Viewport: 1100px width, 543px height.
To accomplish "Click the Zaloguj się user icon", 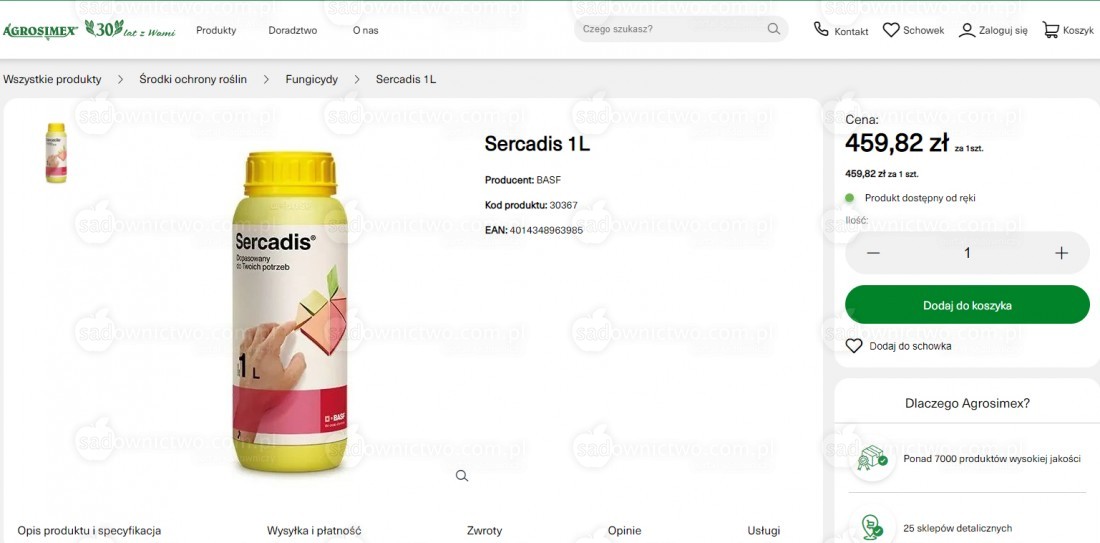I will click(967, 30).
